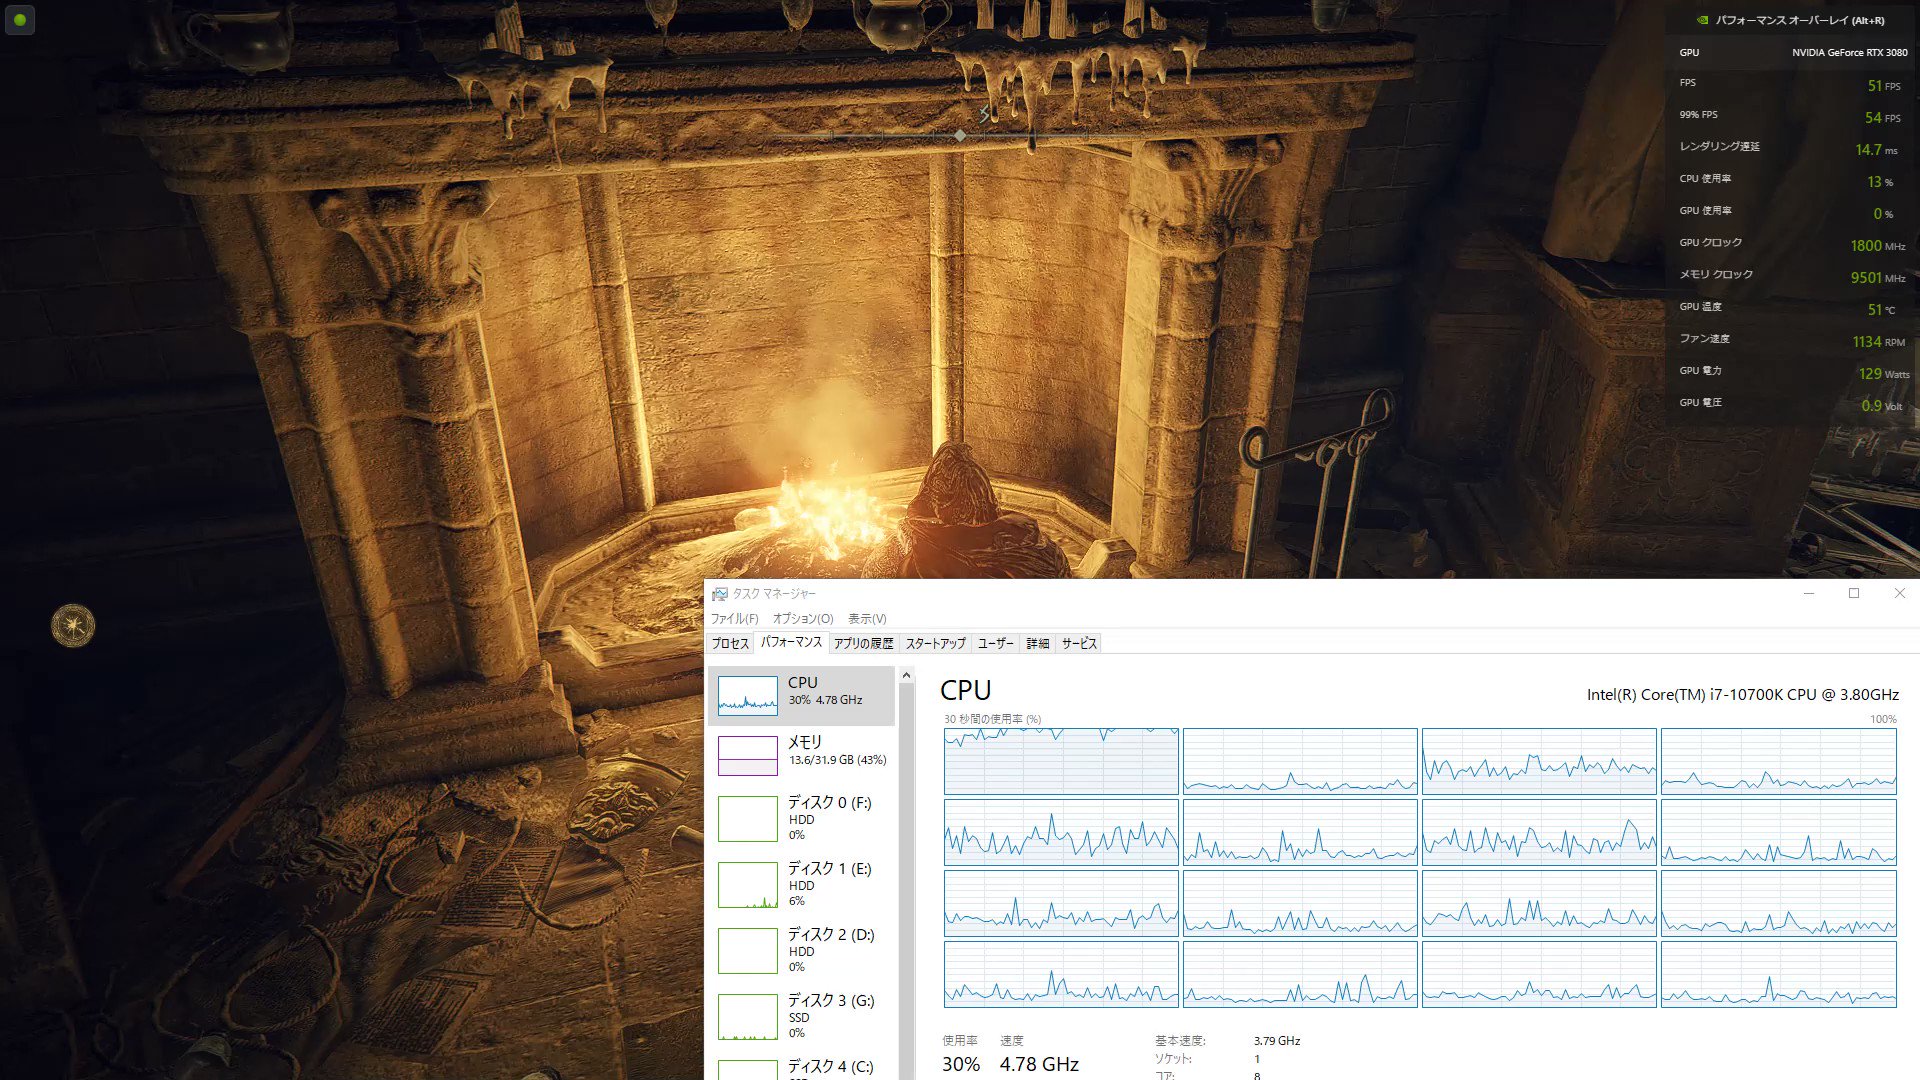Click the Task Manager title bar icon
Viewport: 1920px width, 1080px height.
pyautogui.click(x=719, y=594)
